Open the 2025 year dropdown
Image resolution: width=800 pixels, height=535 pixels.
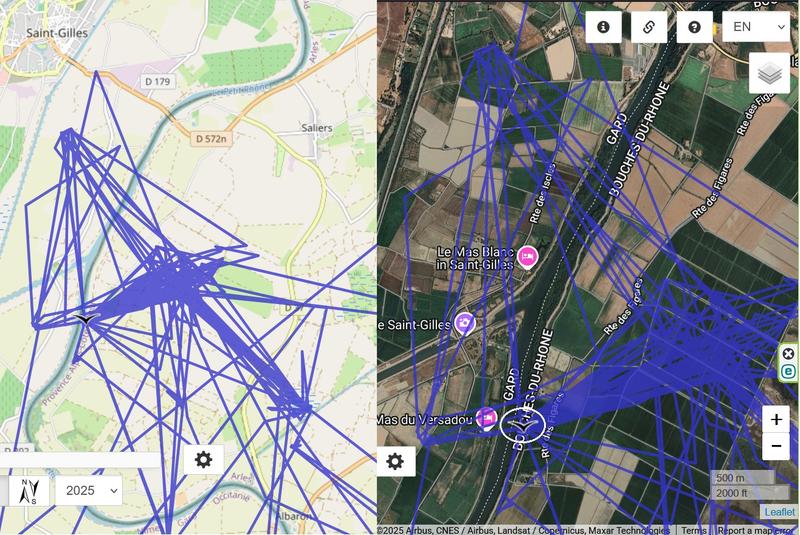pyautogui.click(x=89, y=491)
